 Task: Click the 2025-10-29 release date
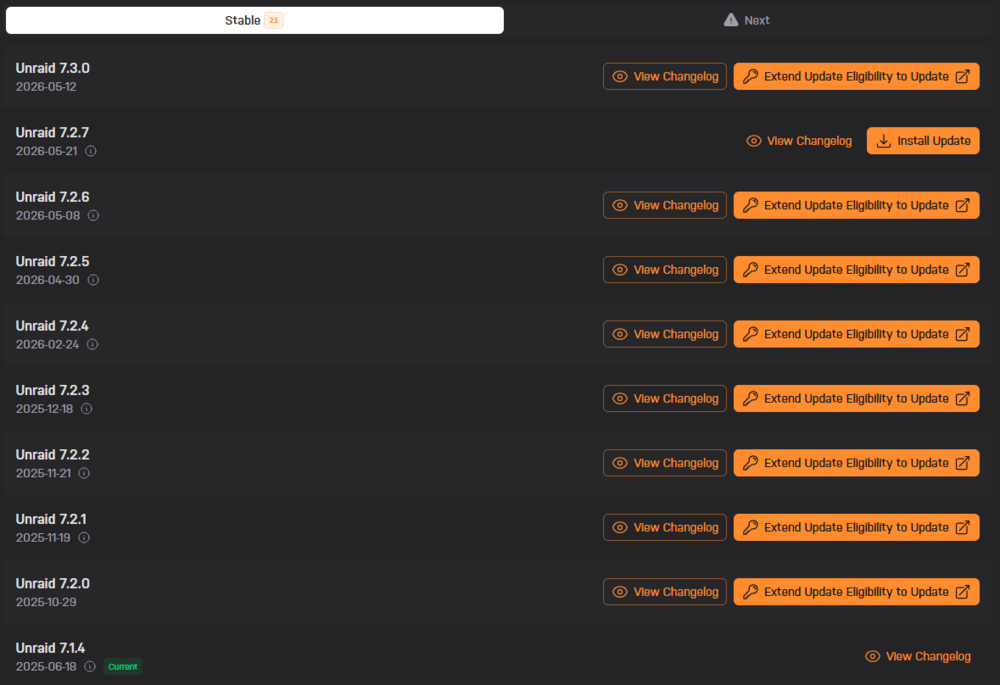(x=46, y=602)
